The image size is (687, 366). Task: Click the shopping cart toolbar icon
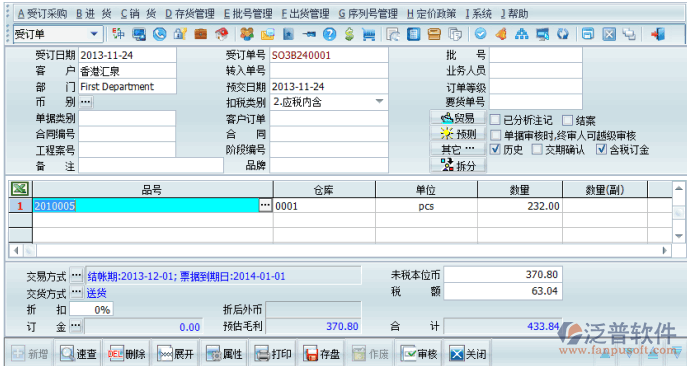click(369, 34)
